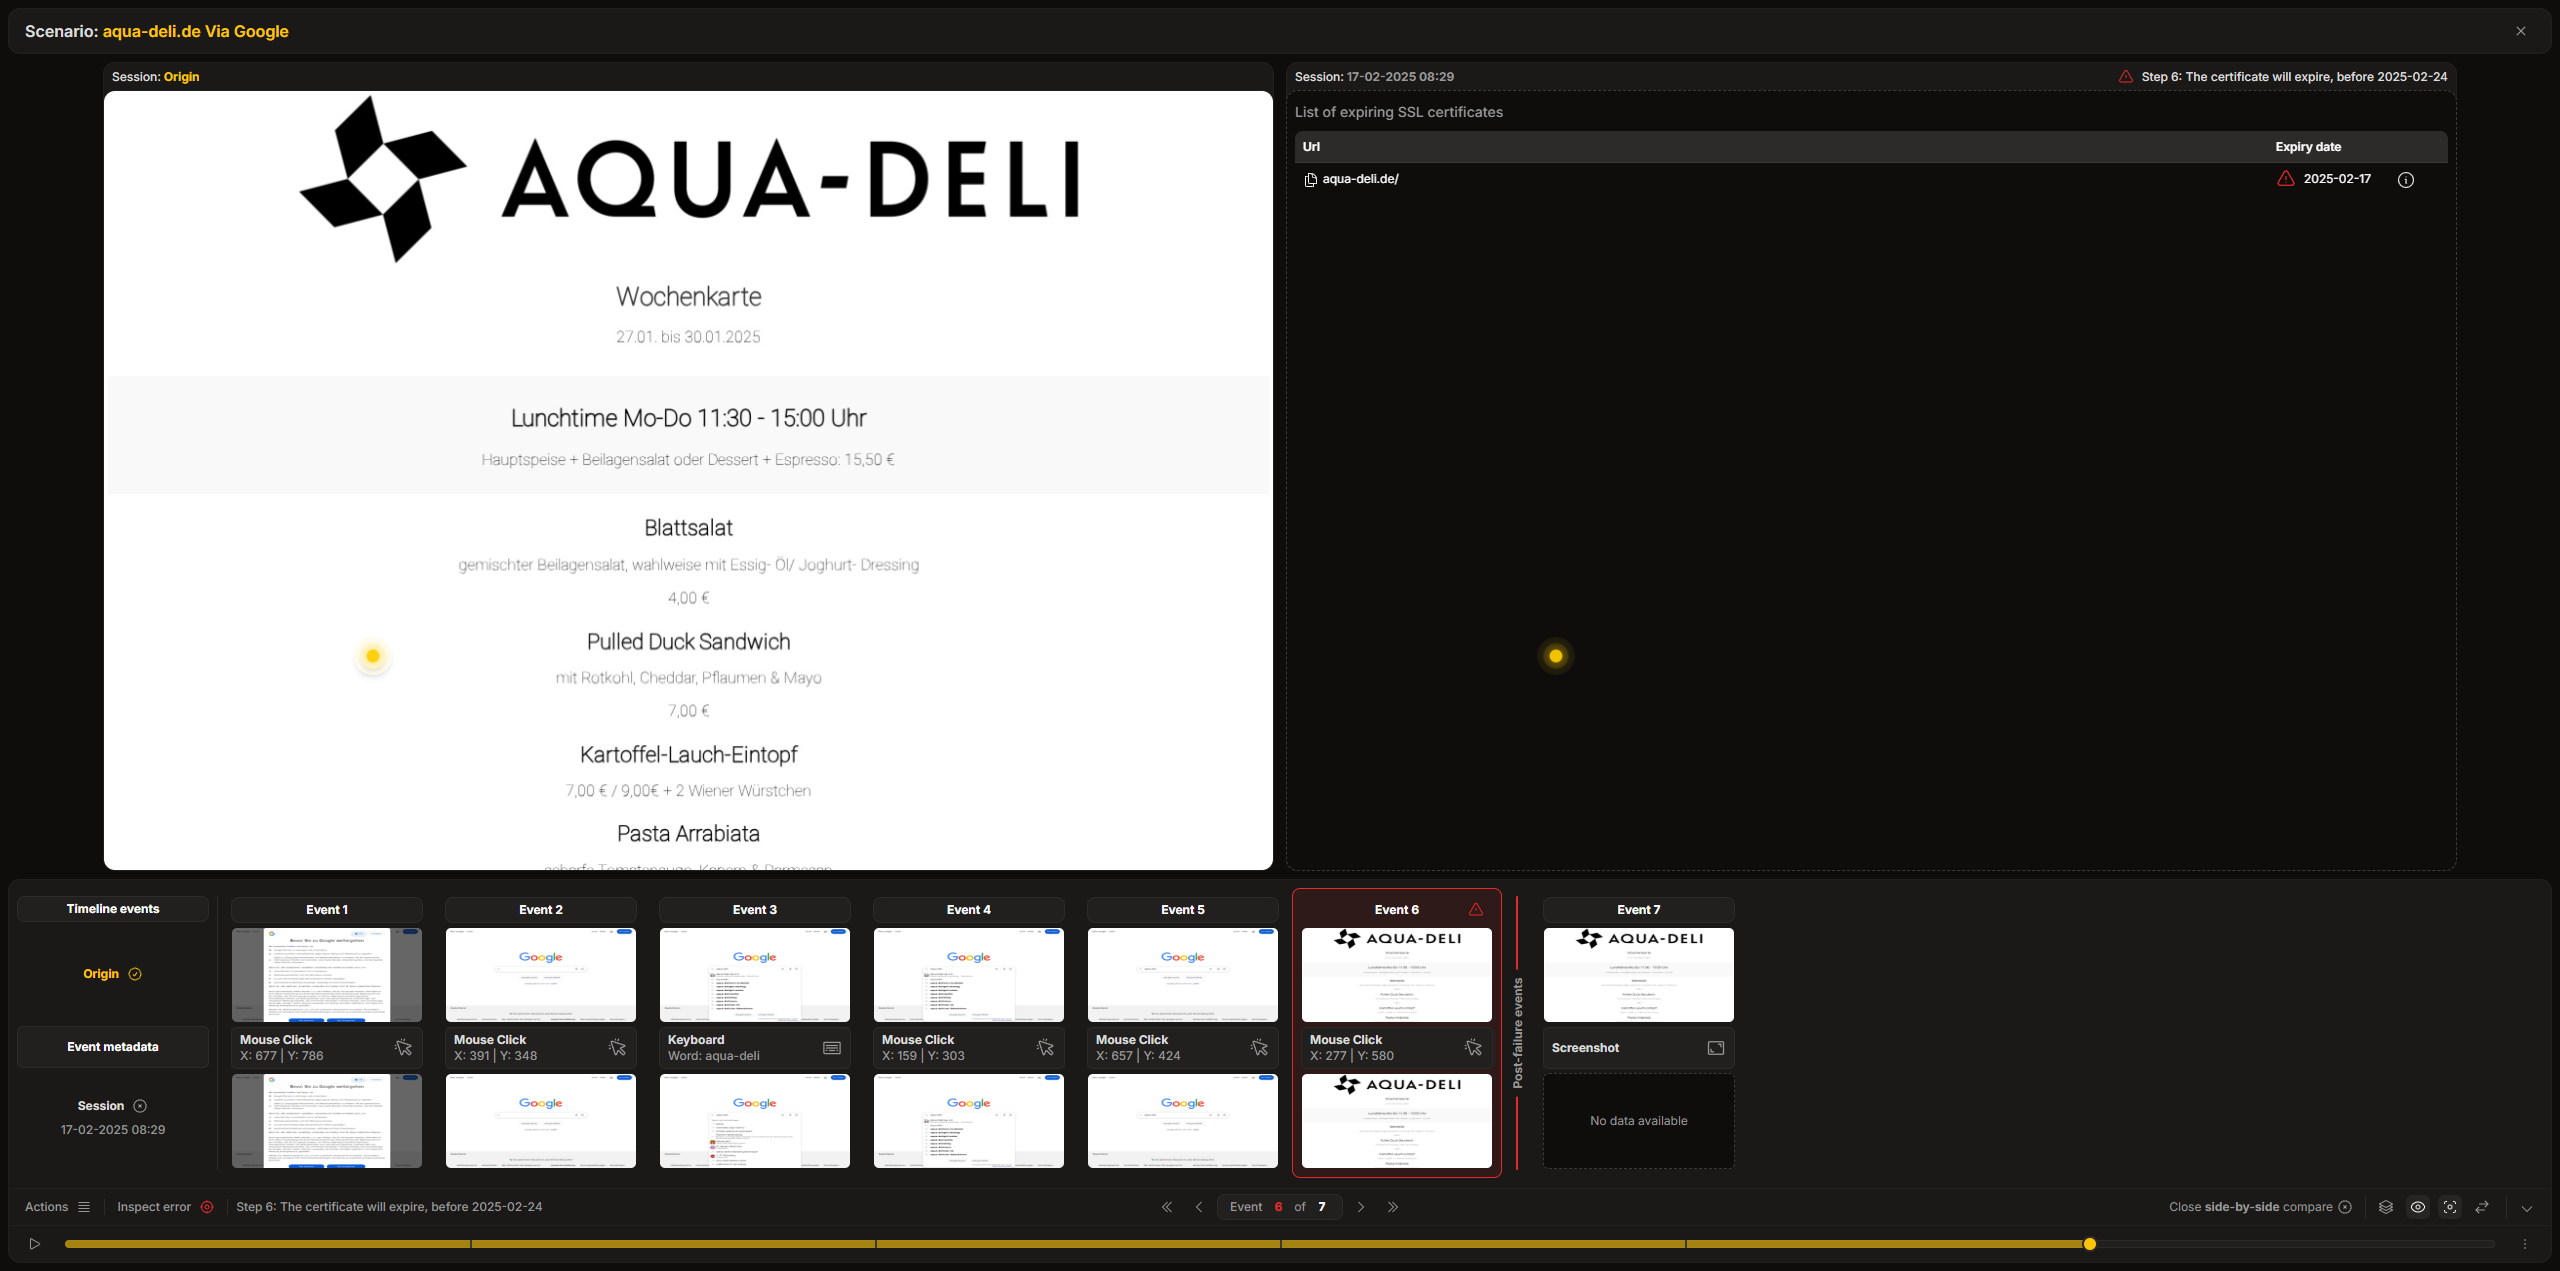Select the Event 1 header

click(327, 909)
